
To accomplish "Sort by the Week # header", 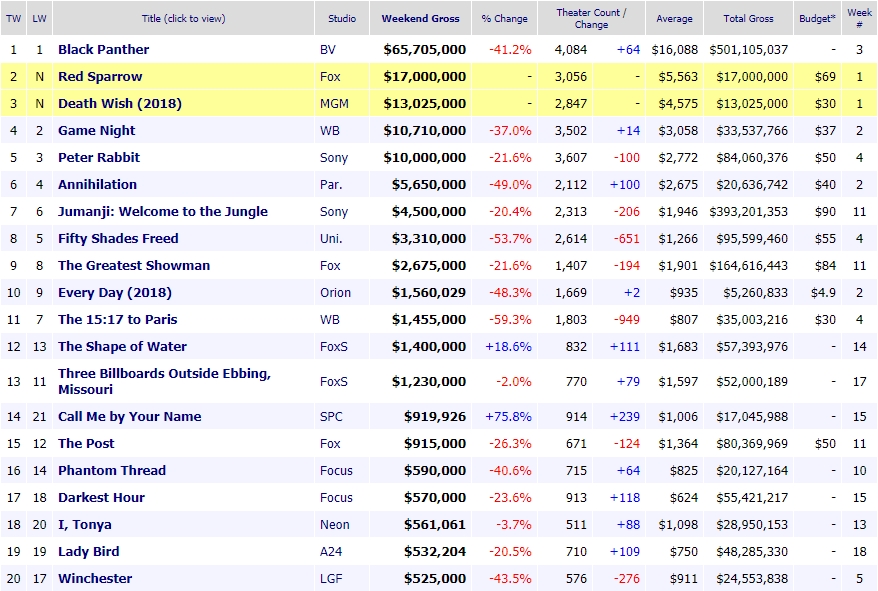I will coord(860,18).
